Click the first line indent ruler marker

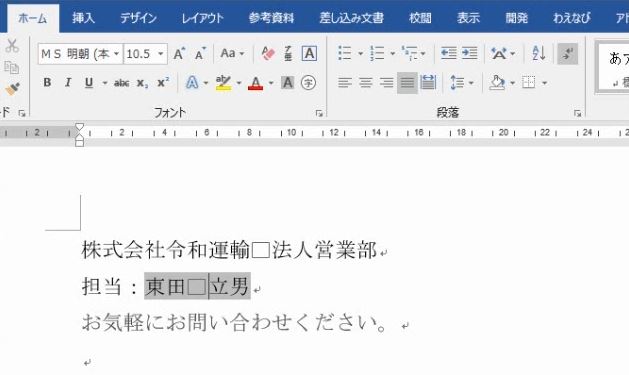79,127
